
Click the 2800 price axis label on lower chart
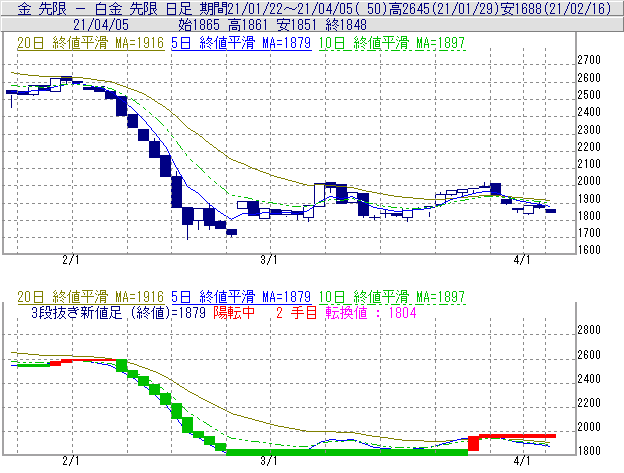tap(589, 330)
